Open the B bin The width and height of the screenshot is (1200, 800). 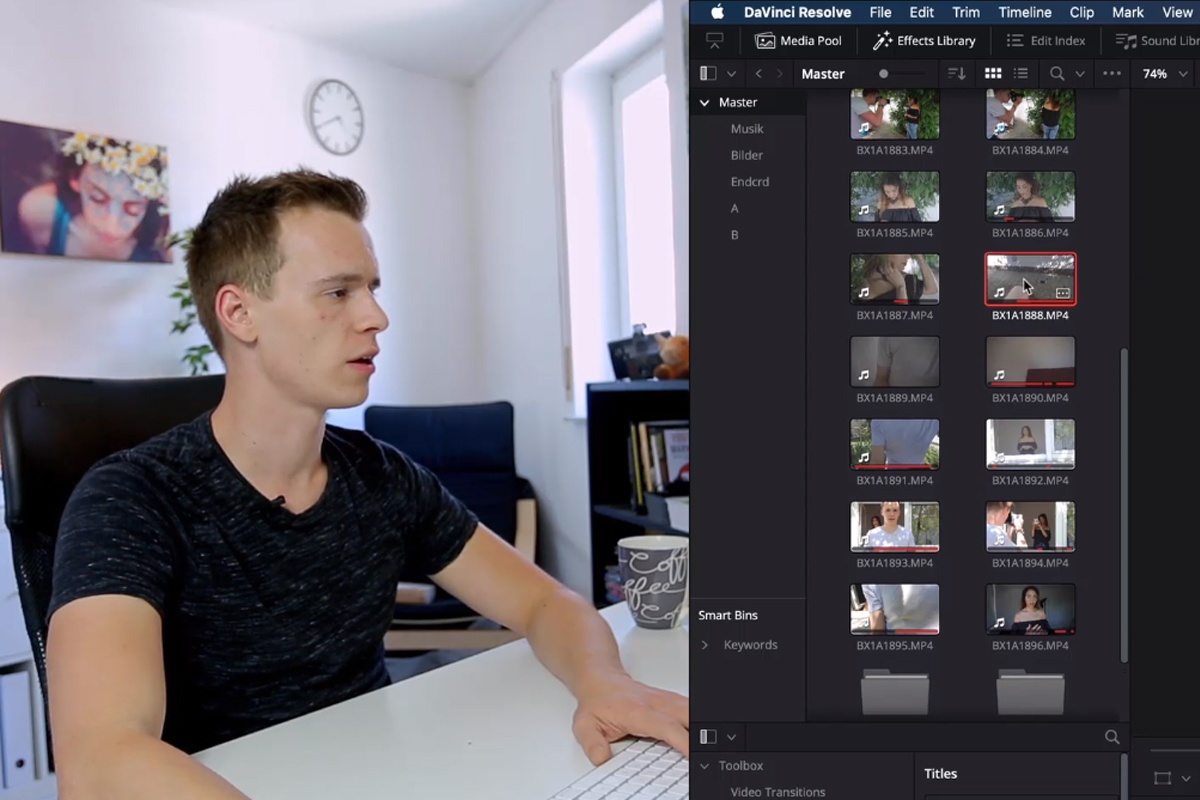tap(735, 235)
